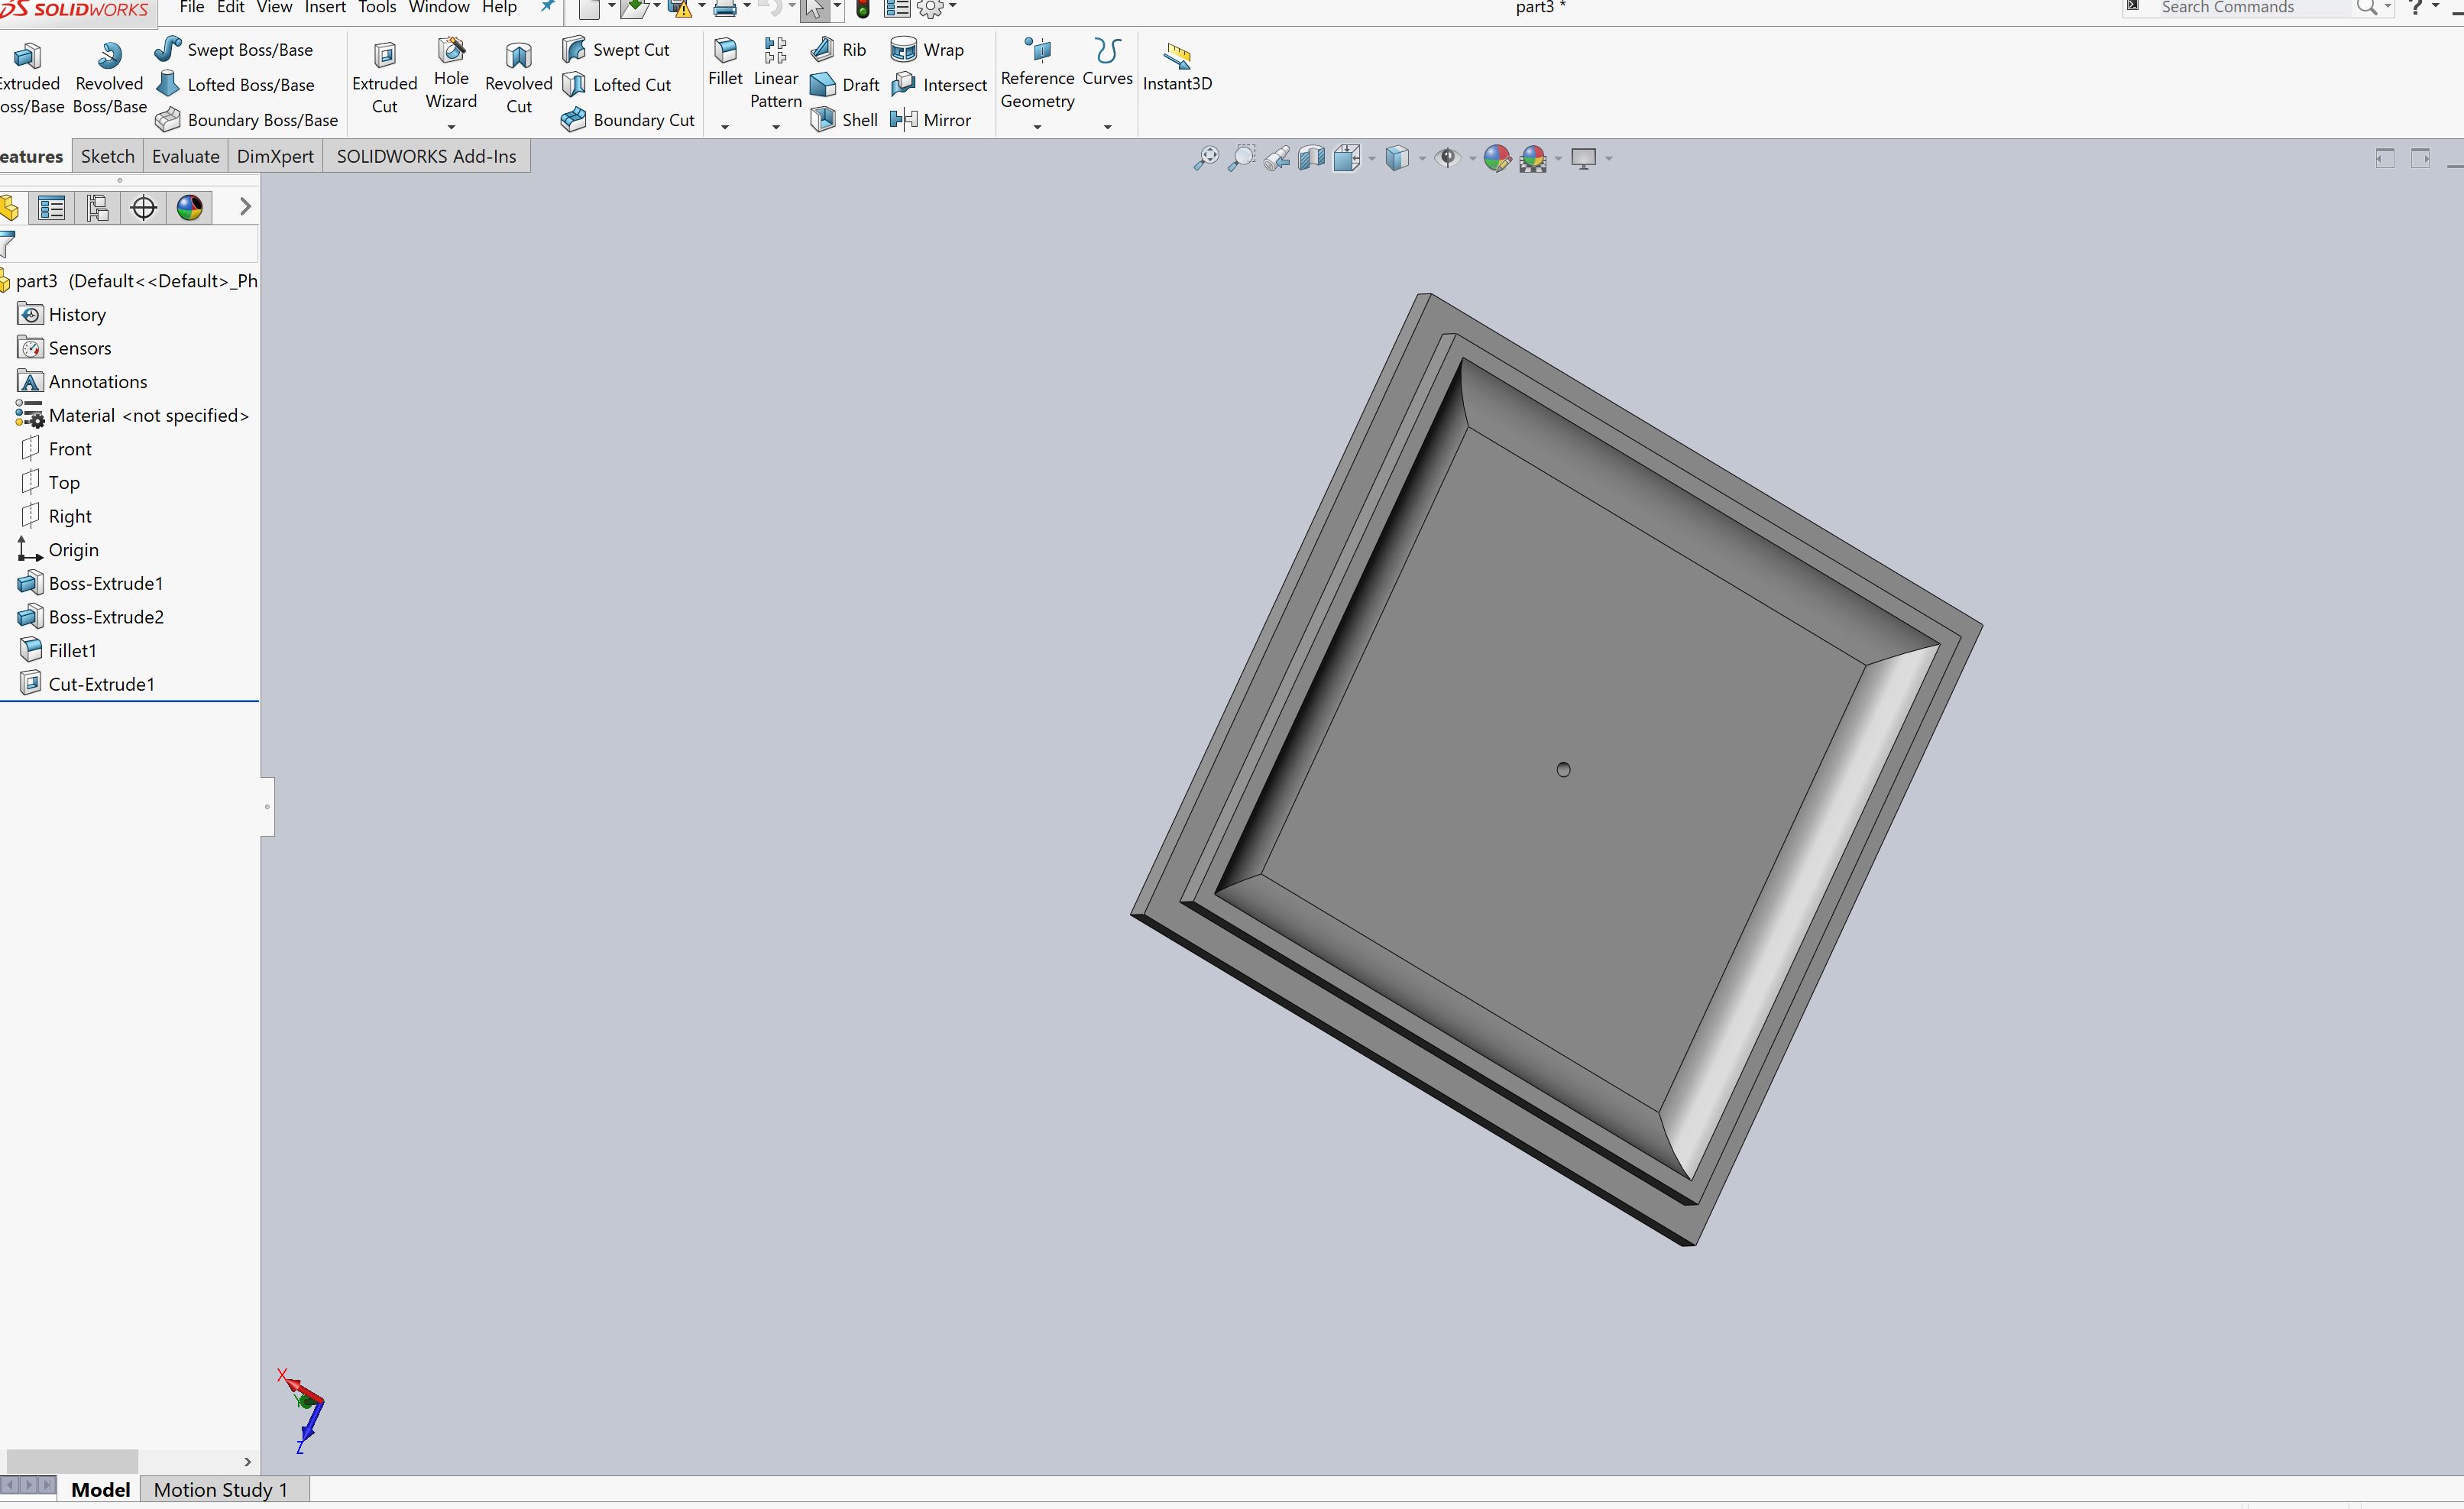Expand Curves dropdown arrow

click(x=1107, y=127)
